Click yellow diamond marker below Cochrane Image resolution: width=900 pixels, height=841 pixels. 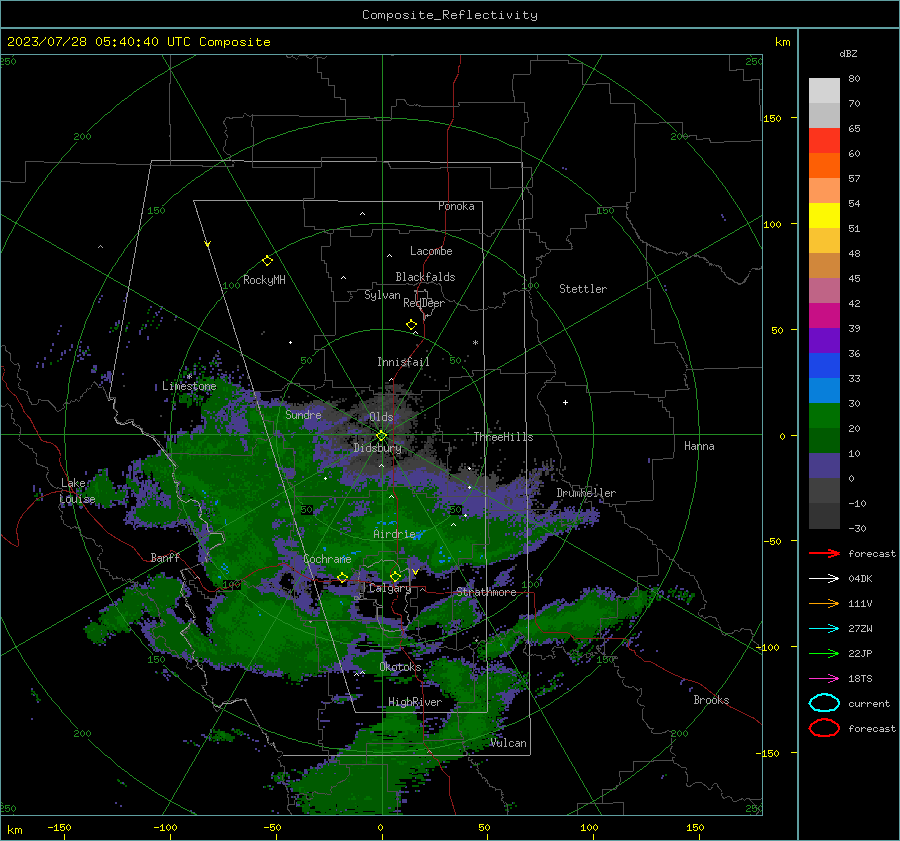342,578
